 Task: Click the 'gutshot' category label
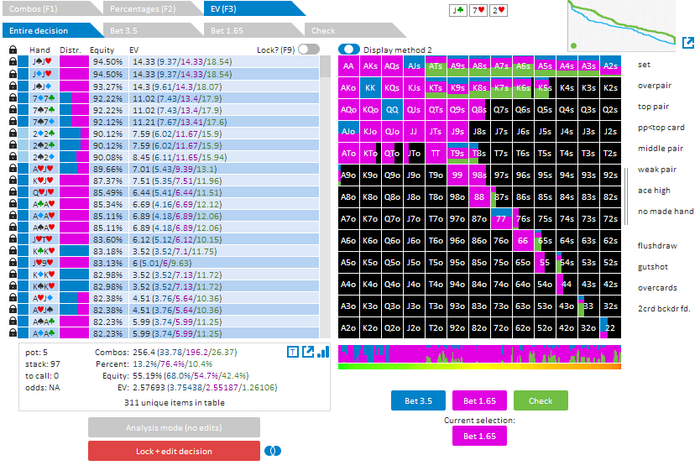click(x=653, y=267)
